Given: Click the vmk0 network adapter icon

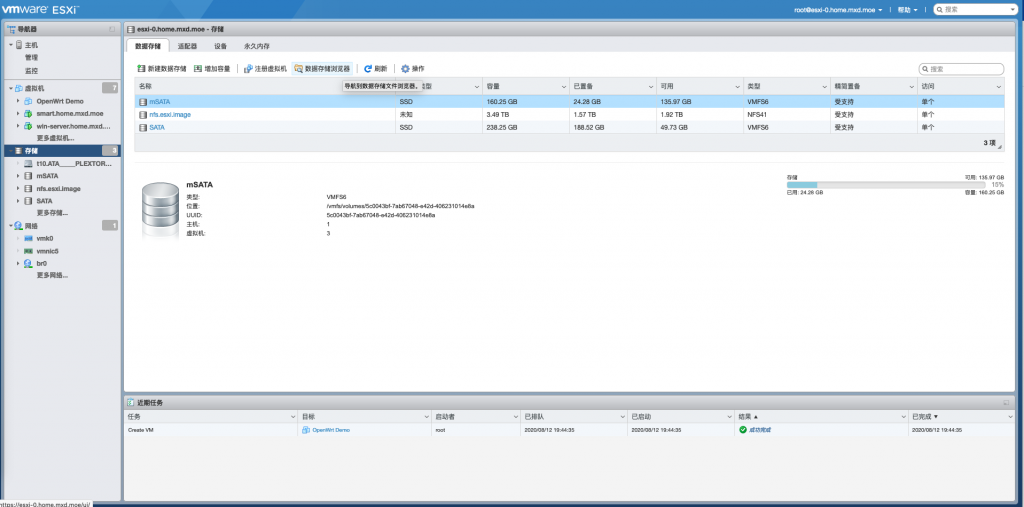Looking at the screenshot, I should (x=28, y=238).
